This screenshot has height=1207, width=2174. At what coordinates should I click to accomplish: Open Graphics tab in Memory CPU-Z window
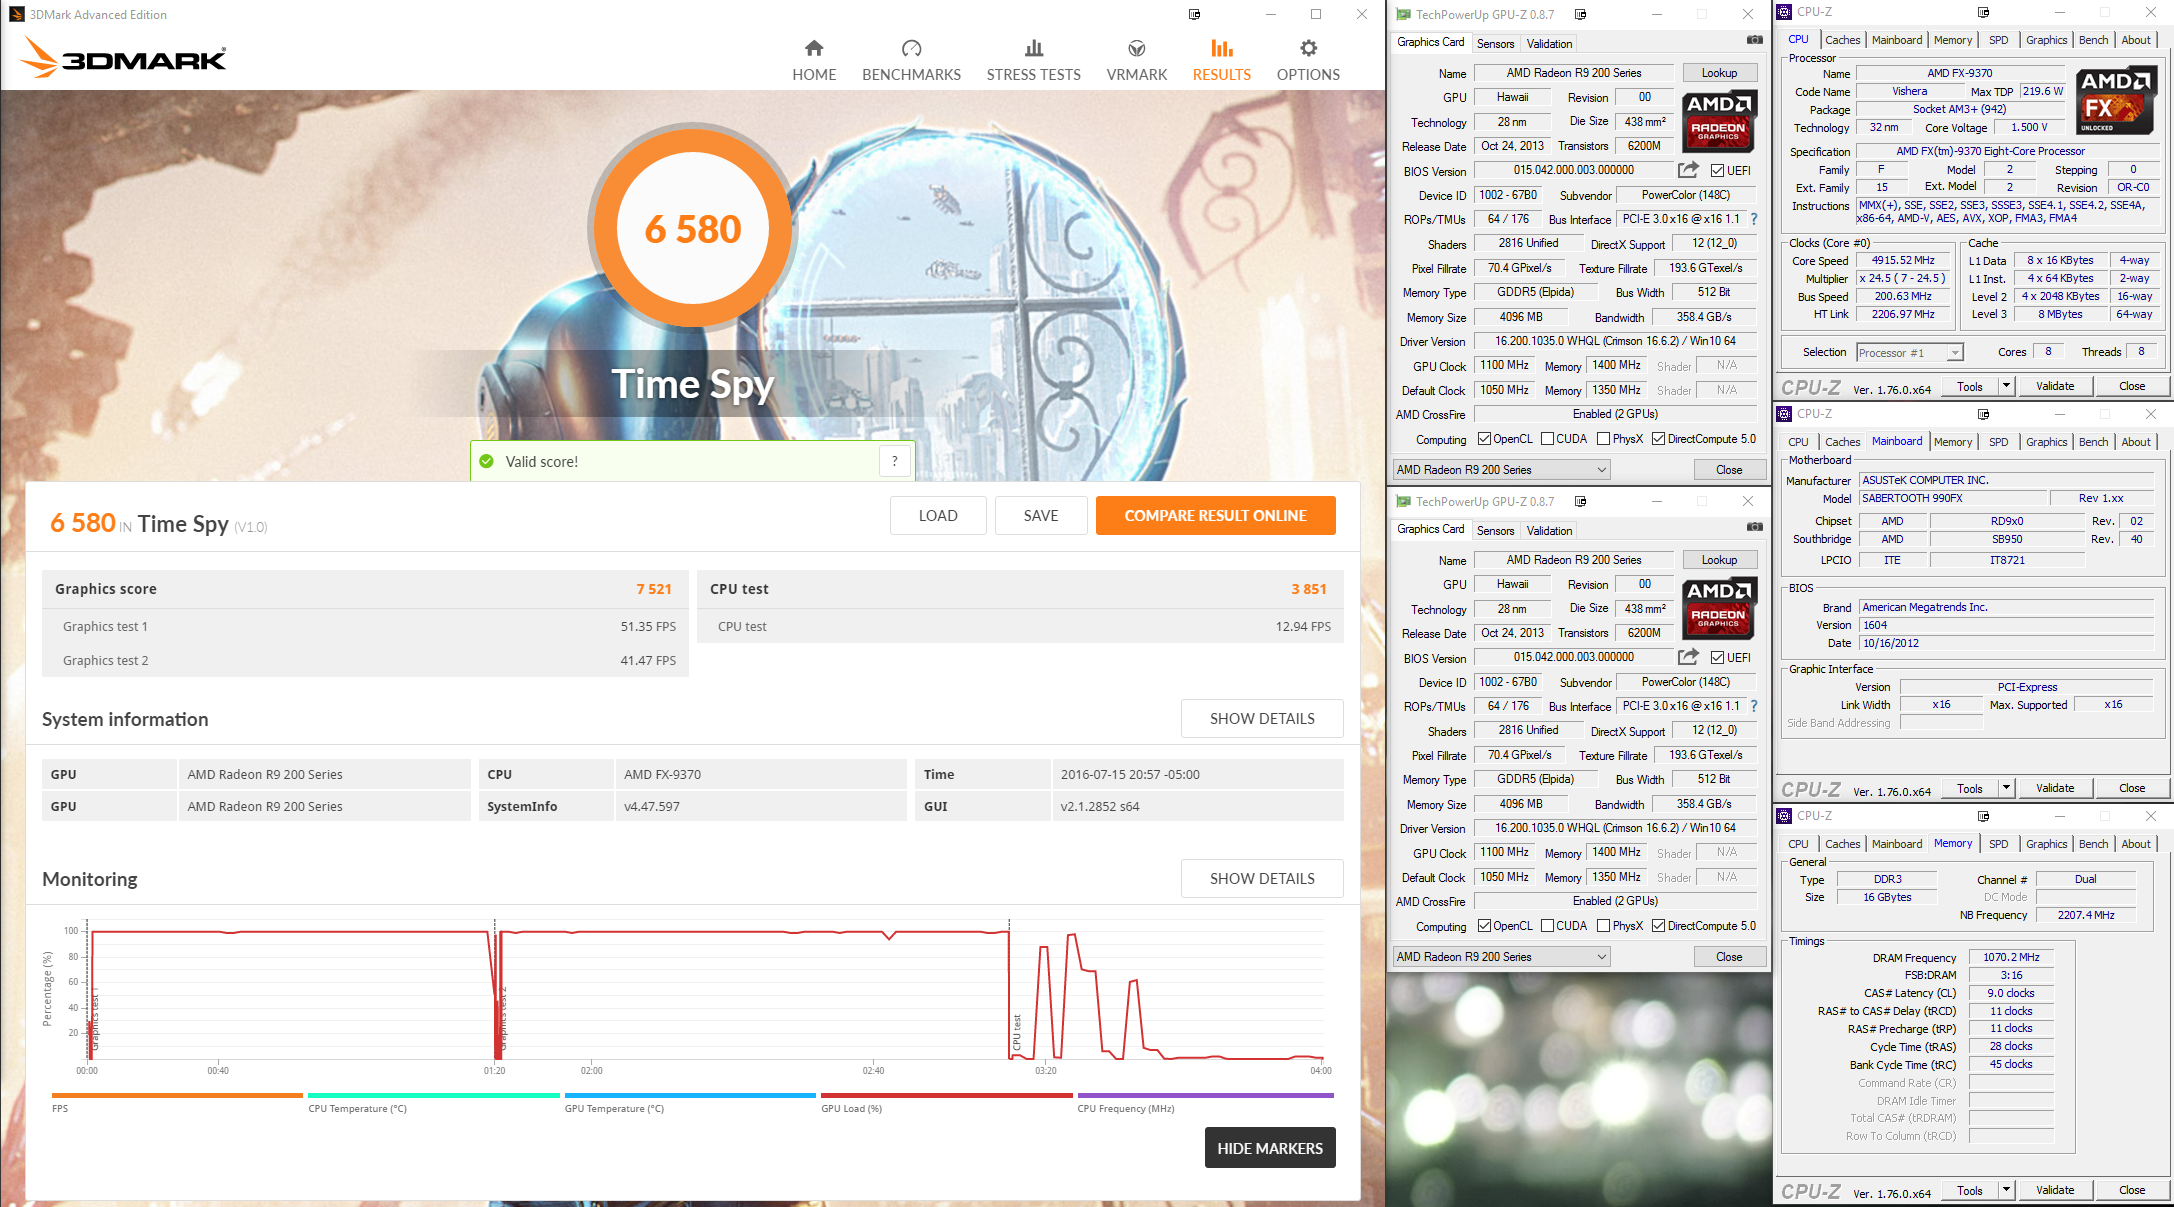coord(2046,844)
